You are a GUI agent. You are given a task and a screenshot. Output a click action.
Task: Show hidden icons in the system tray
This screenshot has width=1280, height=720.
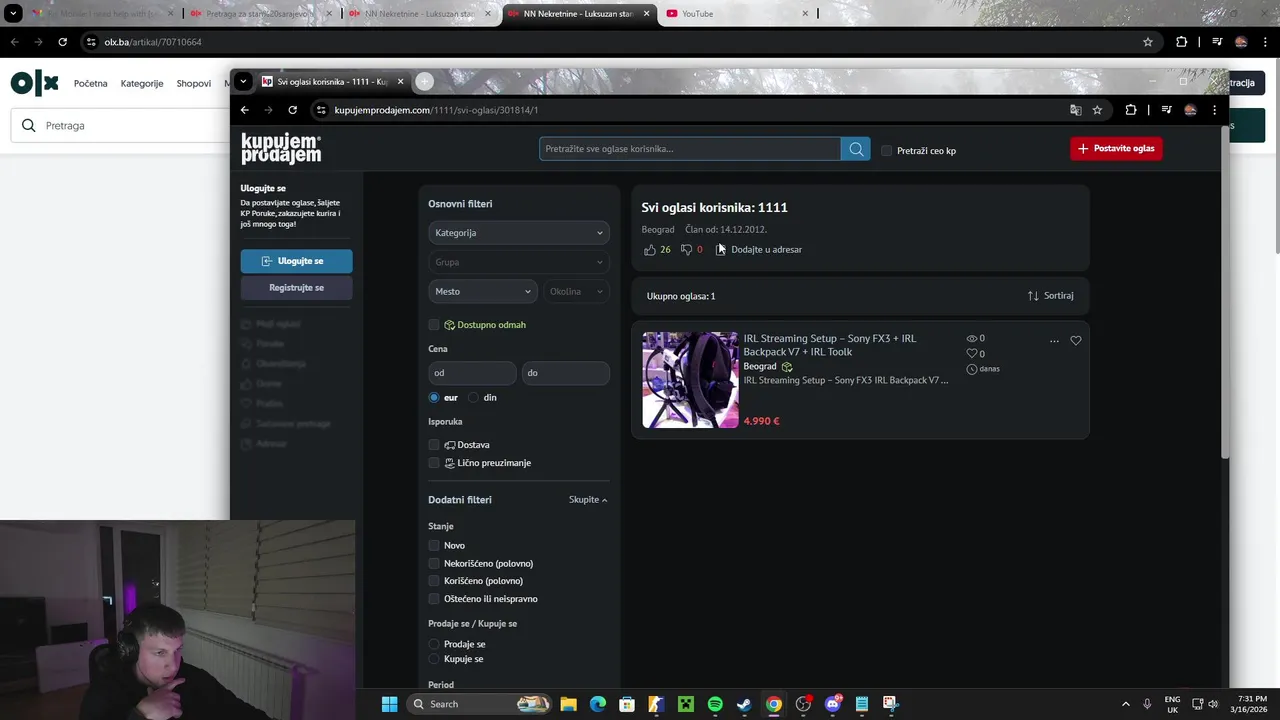(x=1125, y=704)
